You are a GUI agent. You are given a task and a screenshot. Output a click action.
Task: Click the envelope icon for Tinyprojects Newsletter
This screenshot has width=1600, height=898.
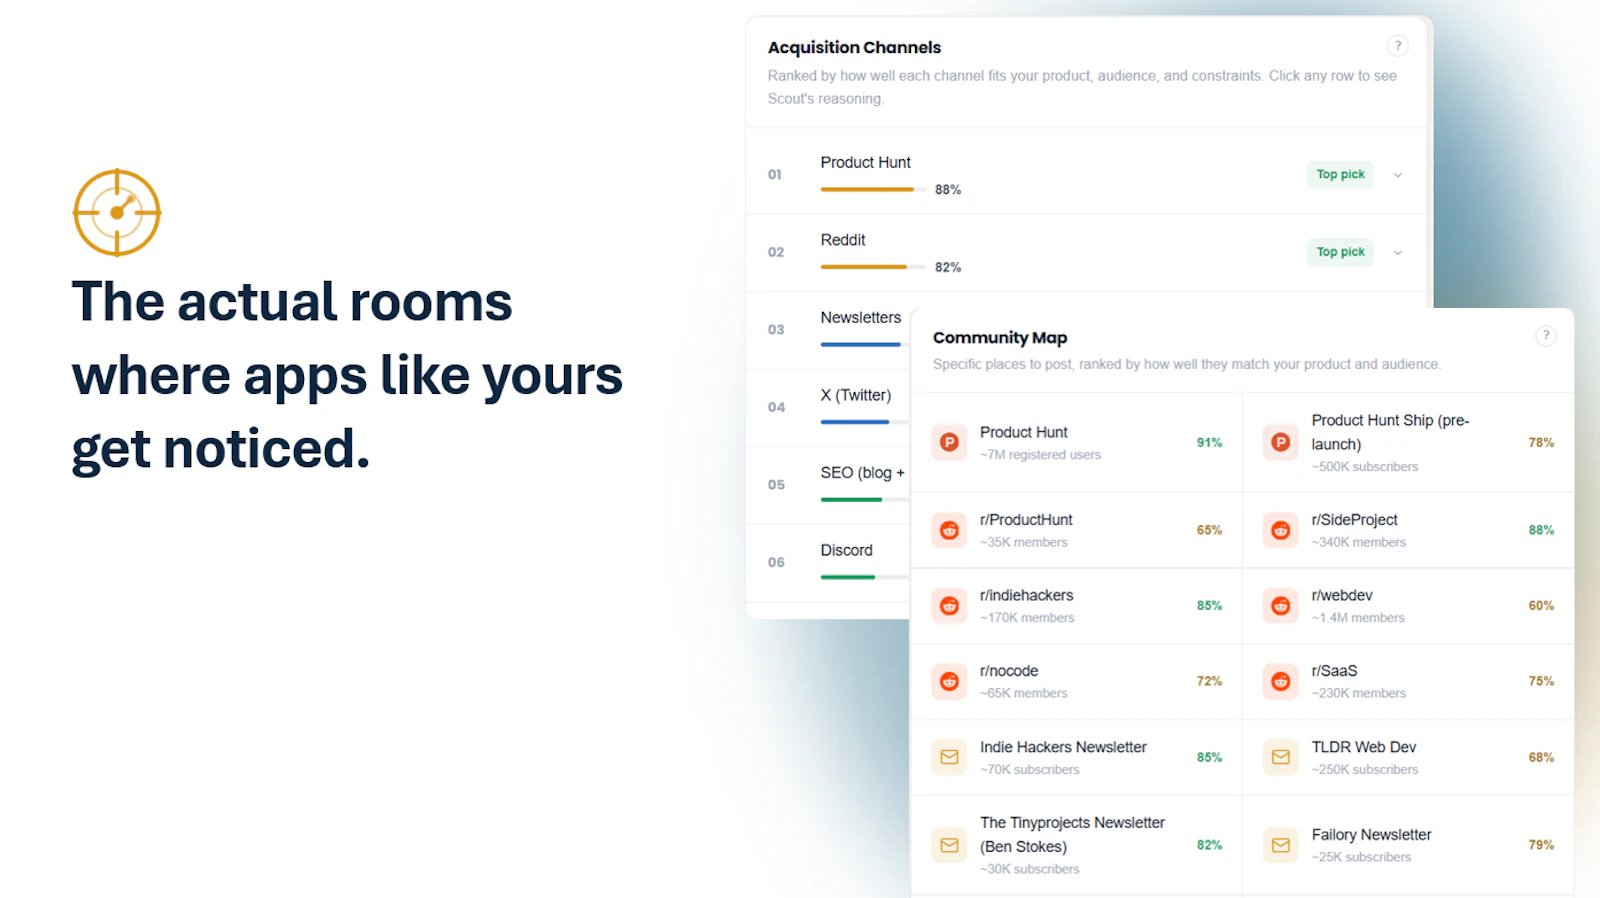949,845
